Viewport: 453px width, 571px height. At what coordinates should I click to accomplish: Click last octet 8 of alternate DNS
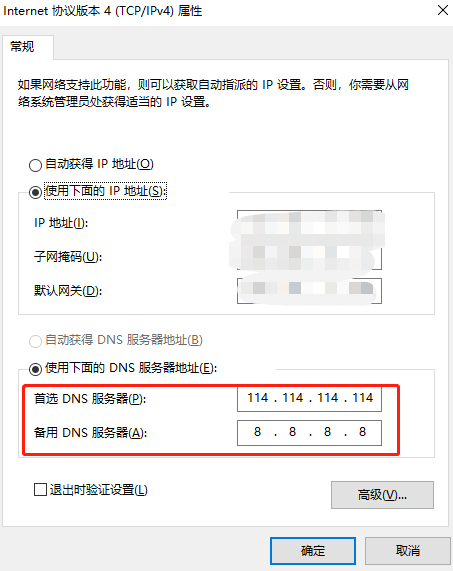(x=362, y=432)
